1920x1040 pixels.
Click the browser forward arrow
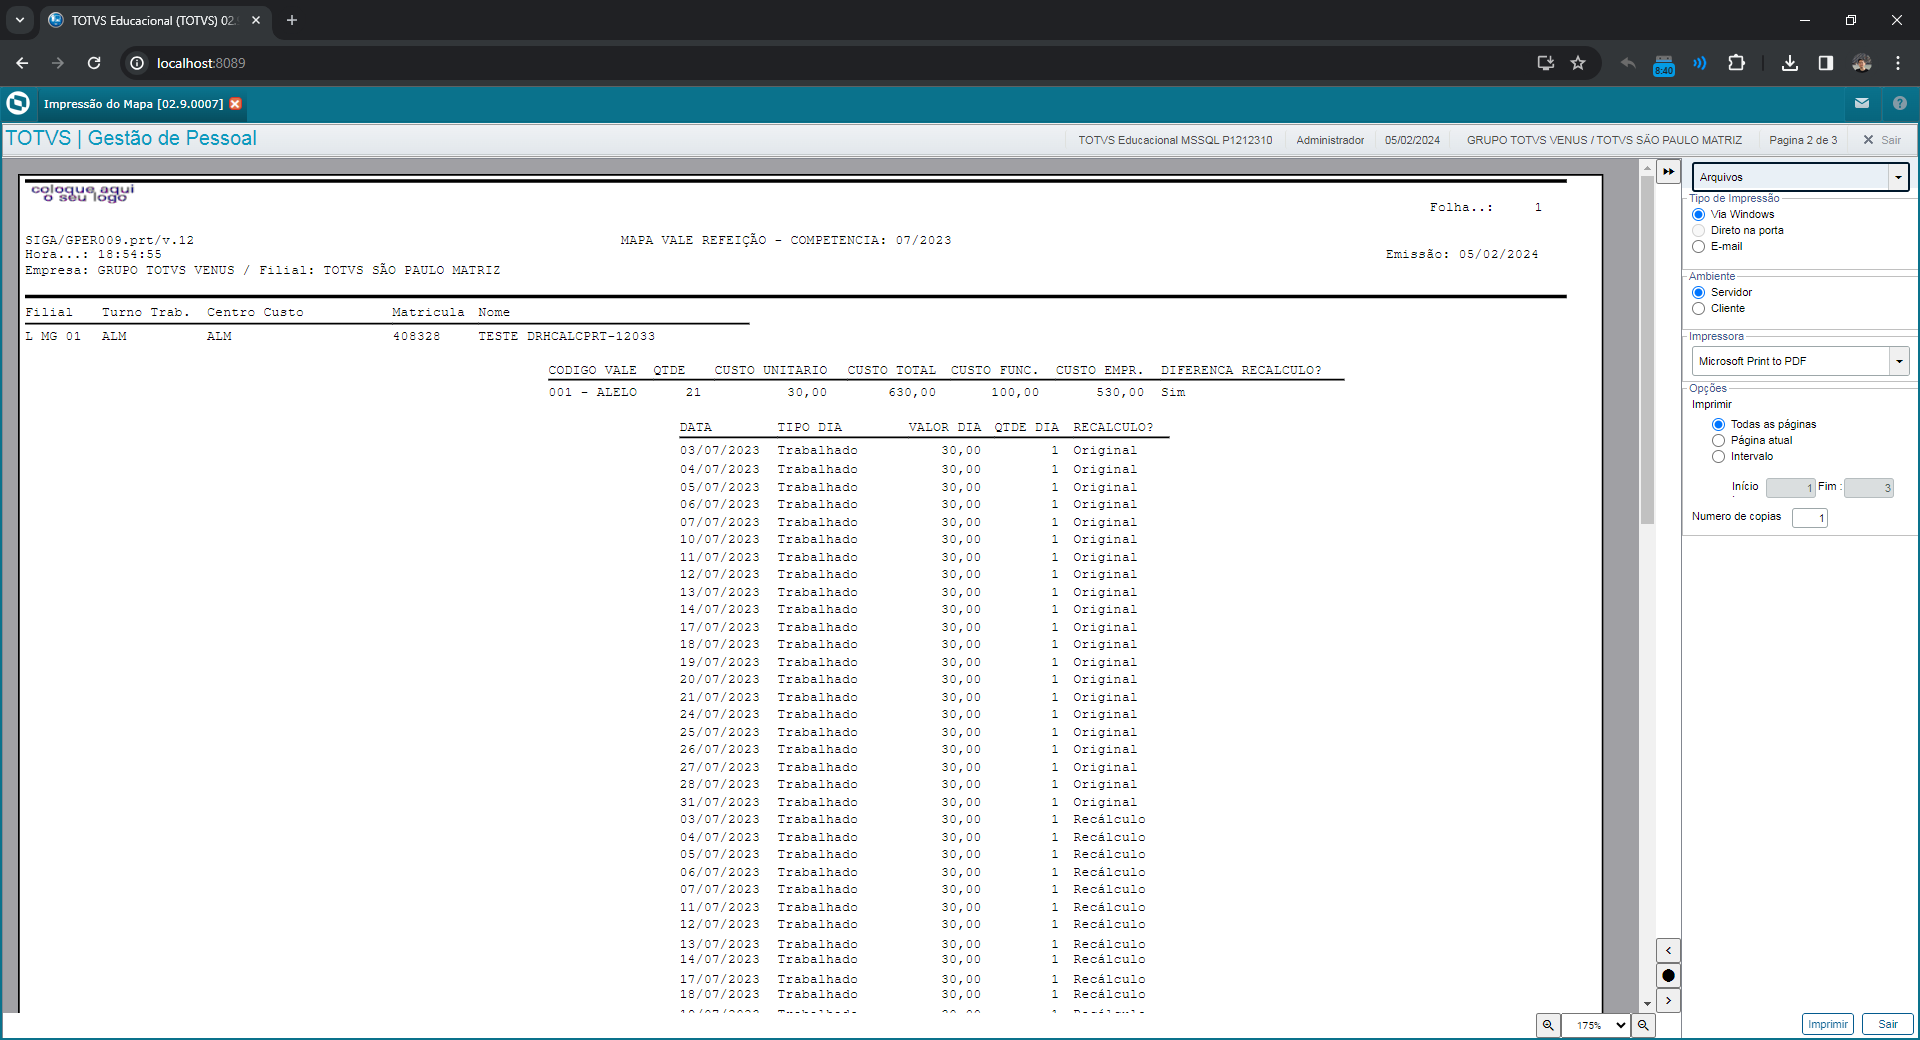[58, 63]
